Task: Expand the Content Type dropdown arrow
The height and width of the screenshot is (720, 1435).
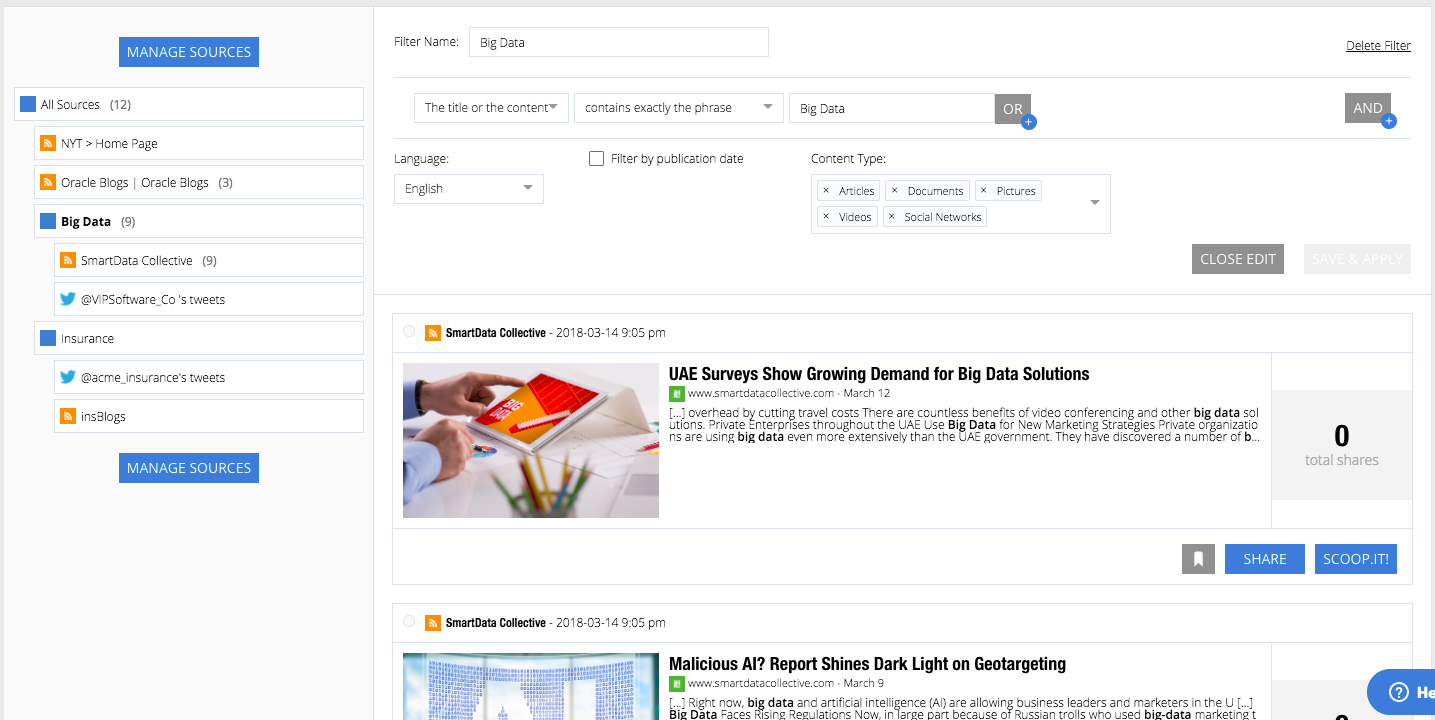Action: tap(1095, 203)
